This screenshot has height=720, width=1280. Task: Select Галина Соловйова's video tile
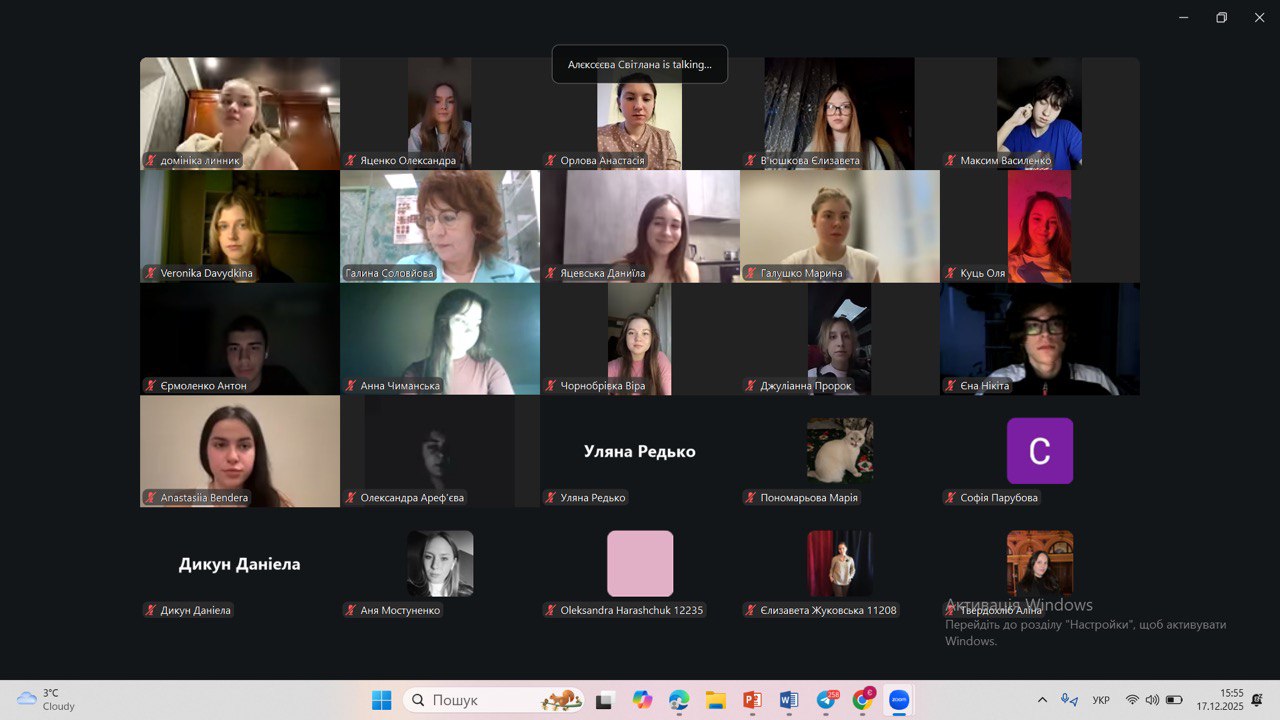tap(440, 226)
